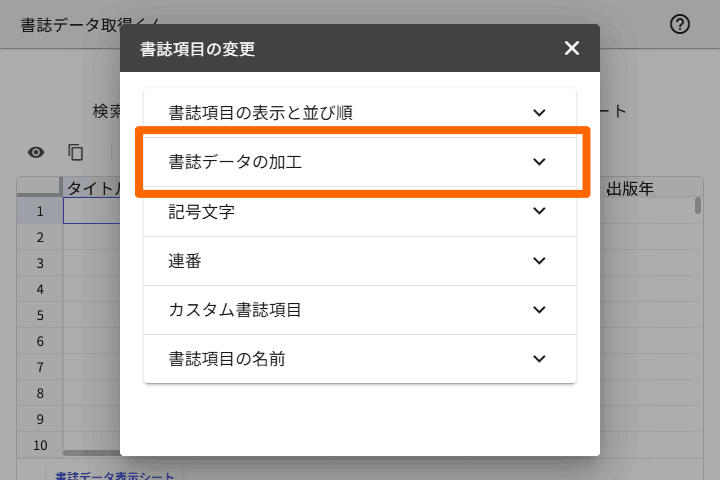Expand the 連番 section chevron

[x=540, y=260]
